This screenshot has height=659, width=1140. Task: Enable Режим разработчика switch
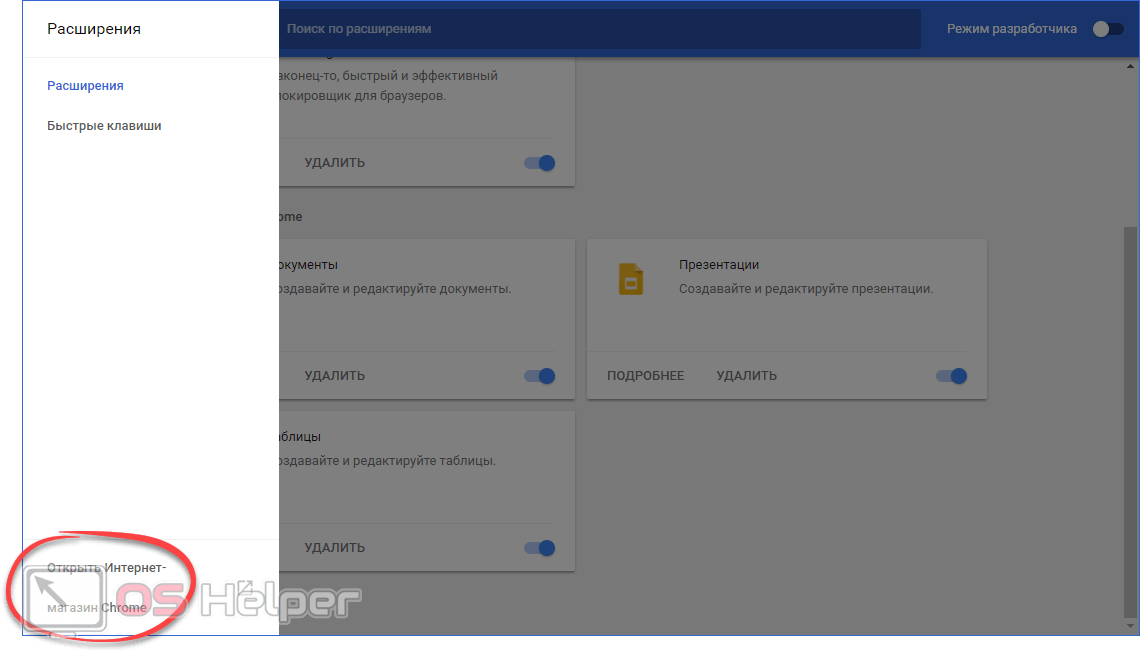pos(1108,29)
